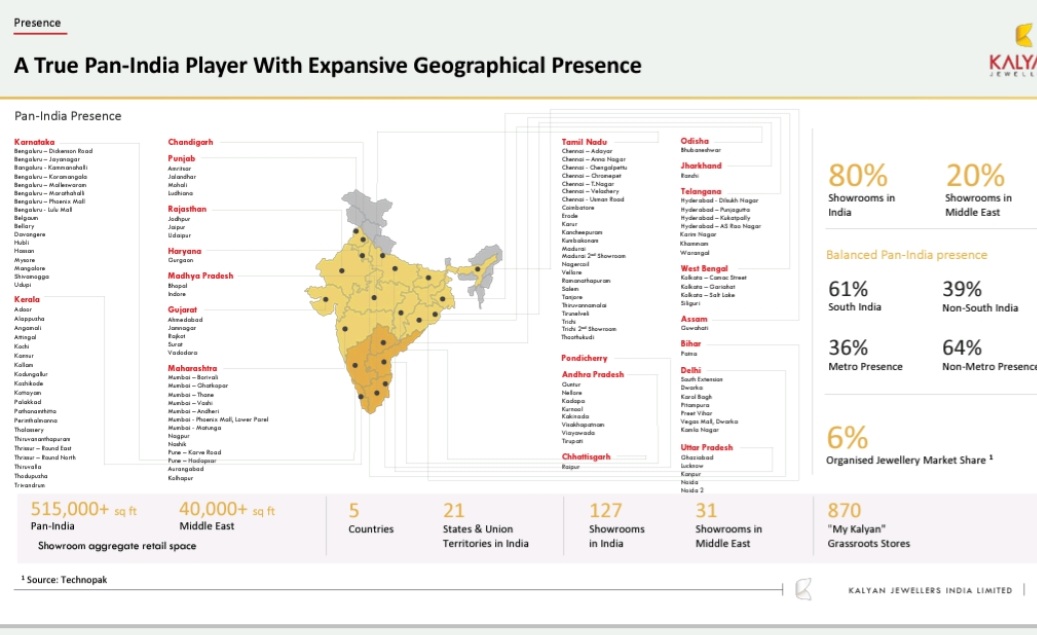Select the 'Telangana' state heading
This screenshot has width=1037, height=635.
tap(701, 192)
